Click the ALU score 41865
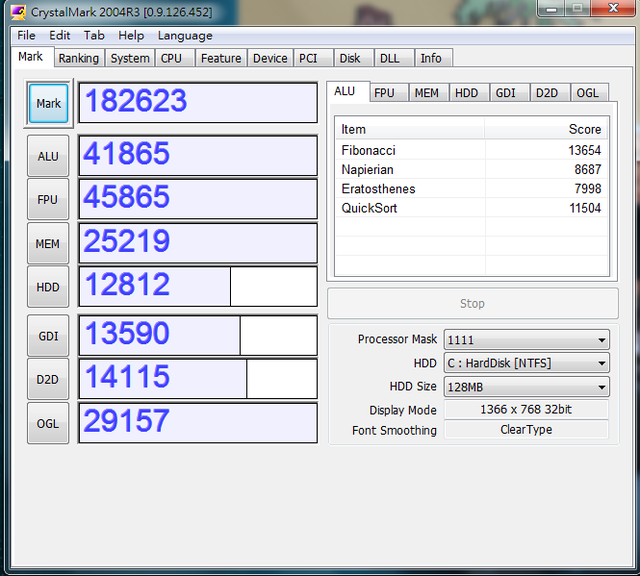640x576 pixels. [198, 156]
